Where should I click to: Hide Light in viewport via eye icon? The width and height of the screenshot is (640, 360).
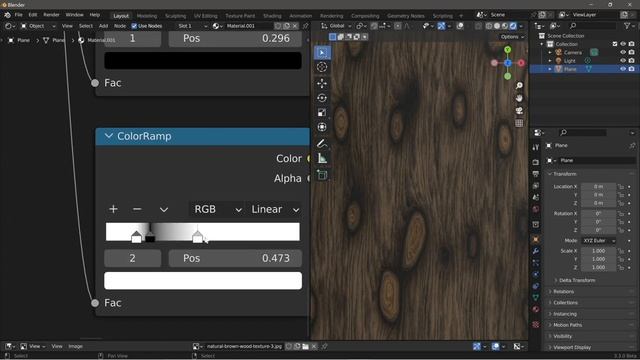tap(623, 61)
